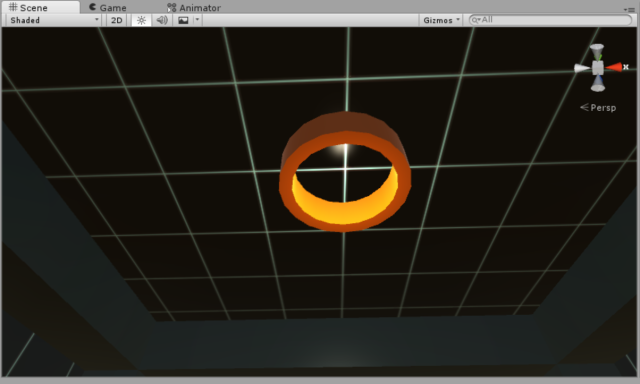Image resolution: width=640 pixels, height=384 pixels.
Task: Switch to the Scene tab
Action: click(40, 7)
